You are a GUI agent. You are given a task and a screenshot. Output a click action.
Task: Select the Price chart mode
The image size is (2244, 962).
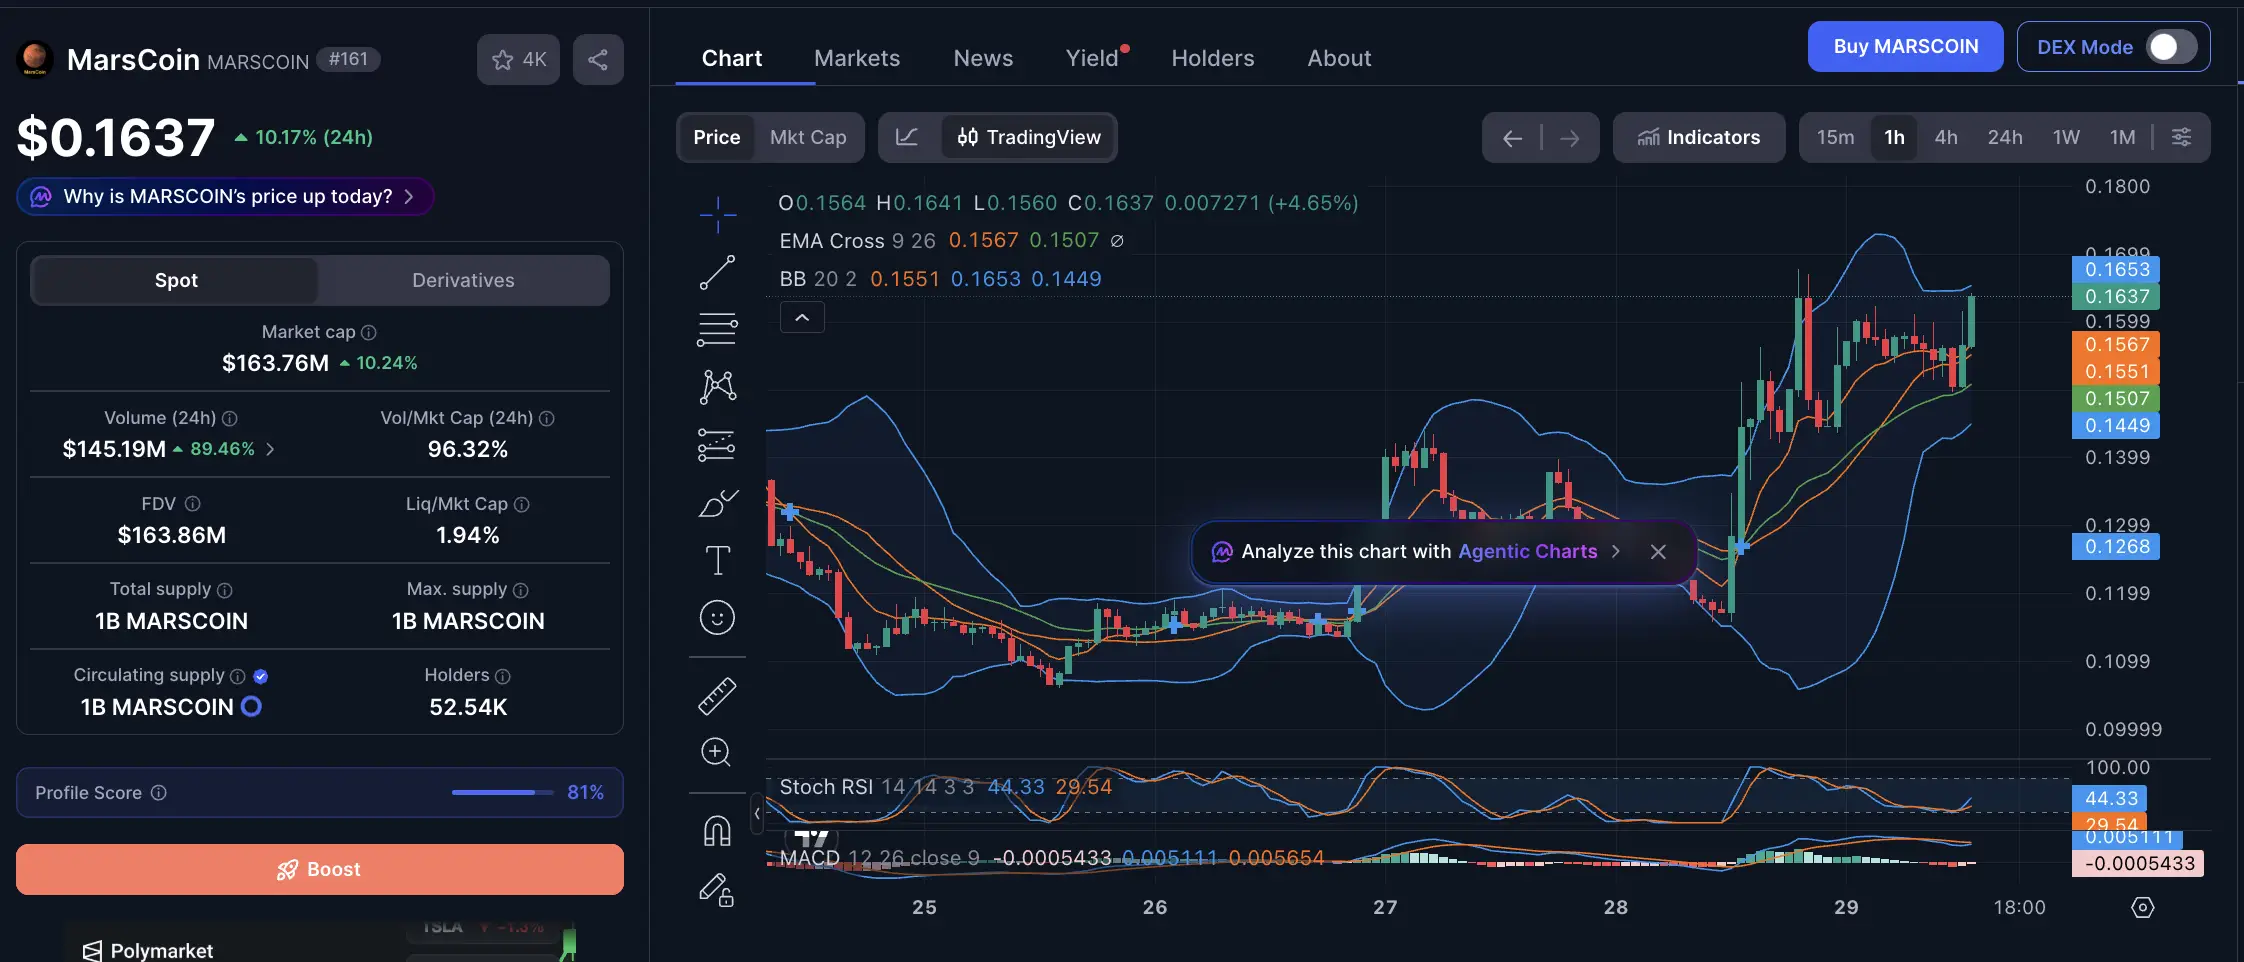coord(717,137)
